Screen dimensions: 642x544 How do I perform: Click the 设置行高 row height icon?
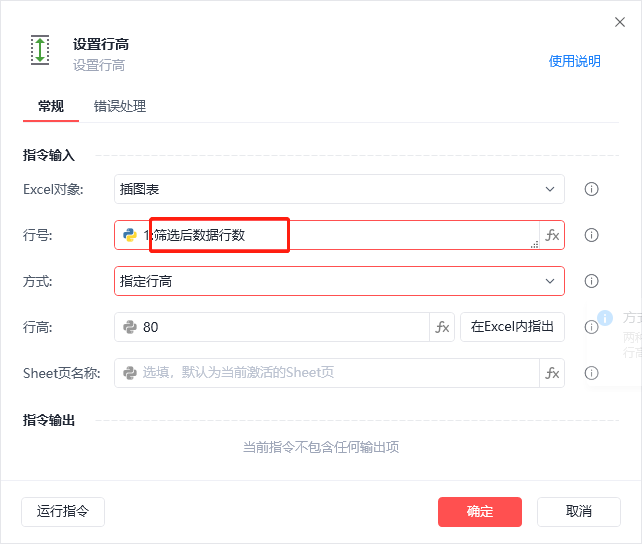[40, 50]
